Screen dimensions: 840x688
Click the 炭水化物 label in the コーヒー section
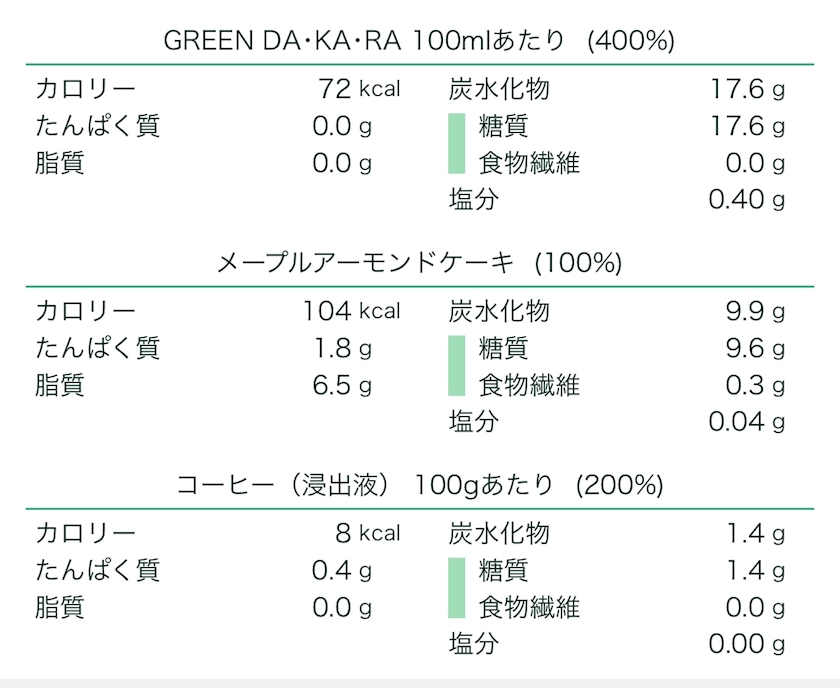click(x=499, y=533)
